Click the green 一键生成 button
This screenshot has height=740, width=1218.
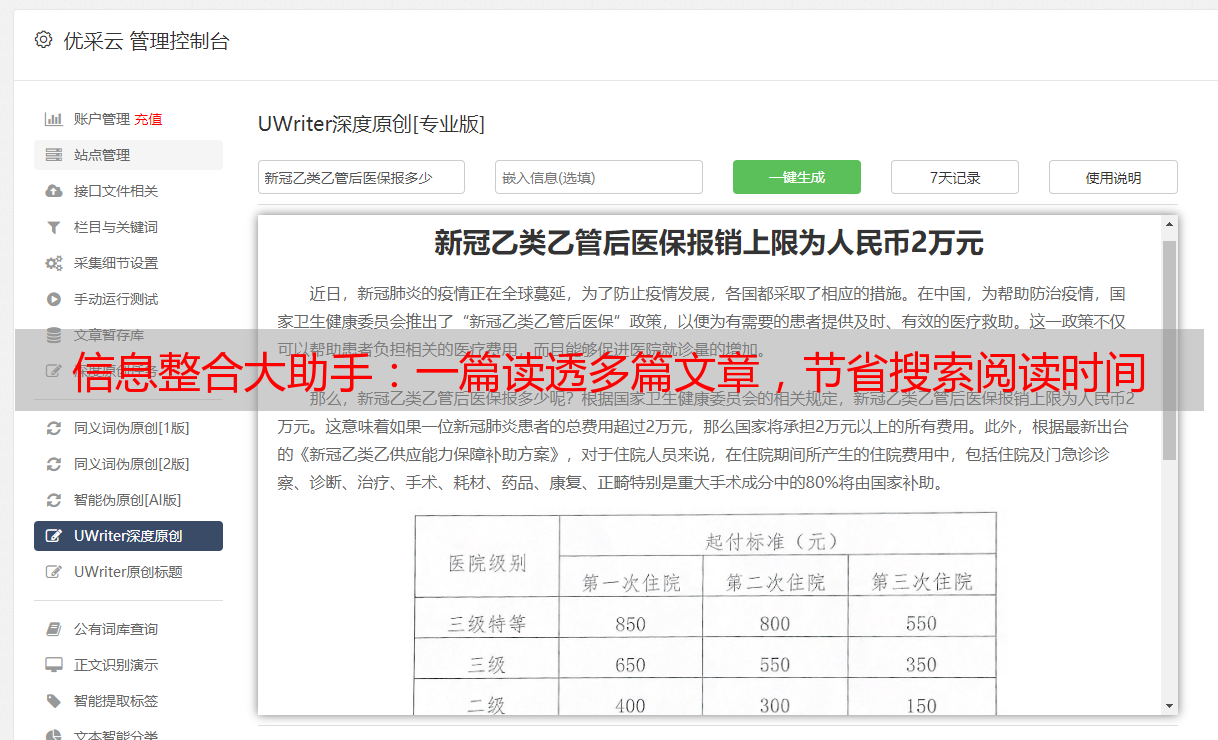coord(797,177)
